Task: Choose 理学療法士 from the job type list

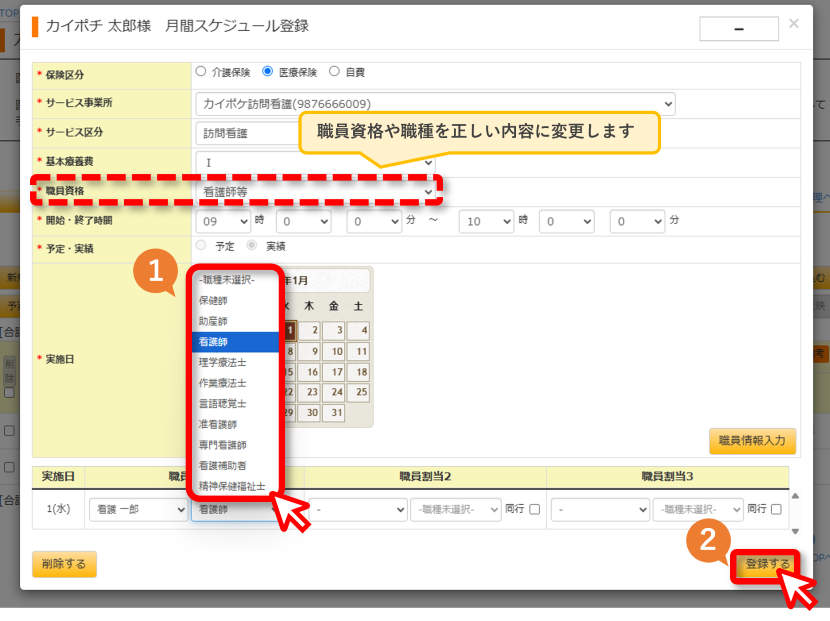Action: (236, 363)
